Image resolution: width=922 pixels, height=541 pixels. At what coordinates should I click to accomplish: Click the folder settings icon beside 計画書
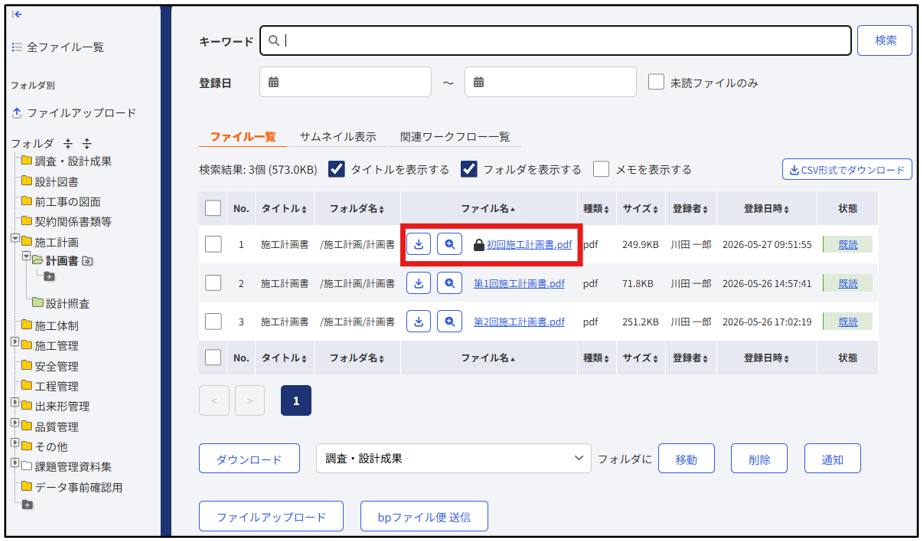tap(88, 261)
